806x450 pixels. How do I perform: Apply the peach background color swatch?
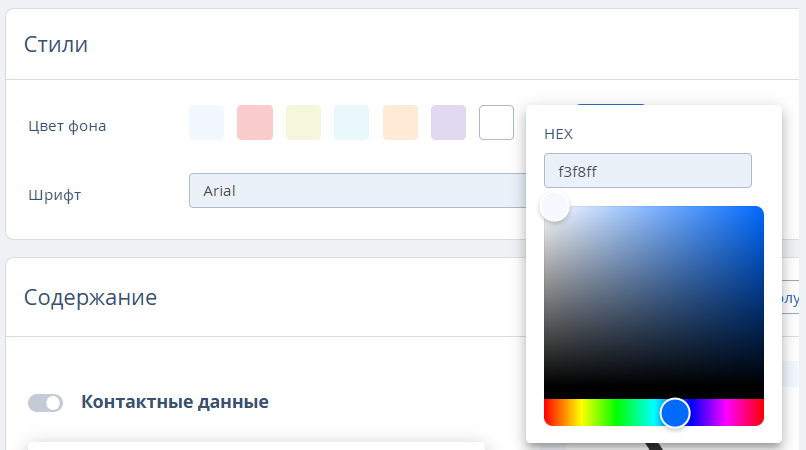coord(400,122)
